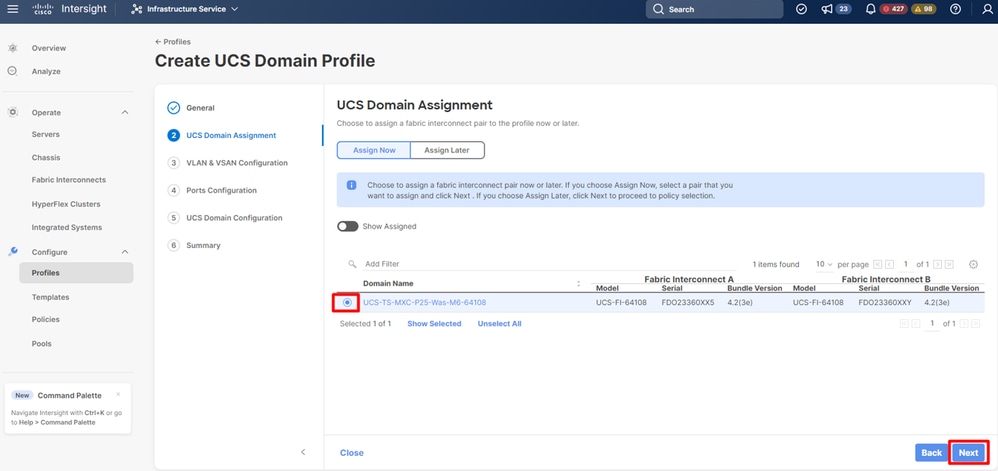
Task: Open the announcements megaphone icon
Action: [827, 9]
